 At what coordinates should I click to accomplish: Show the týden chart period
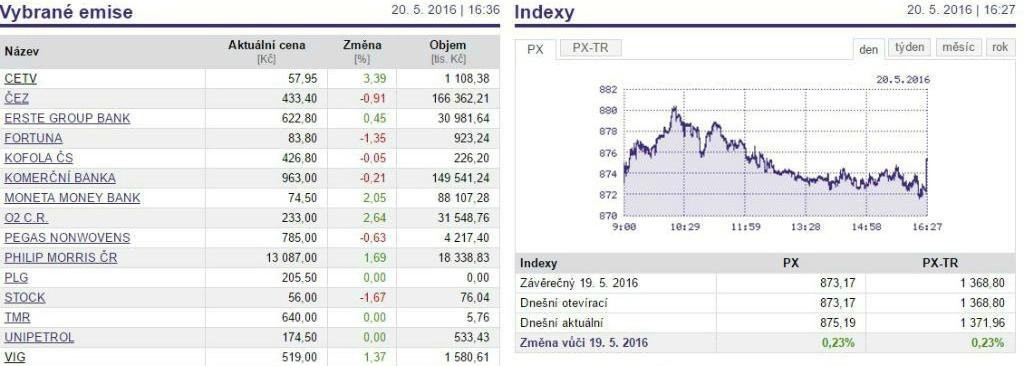pos(910,48)
